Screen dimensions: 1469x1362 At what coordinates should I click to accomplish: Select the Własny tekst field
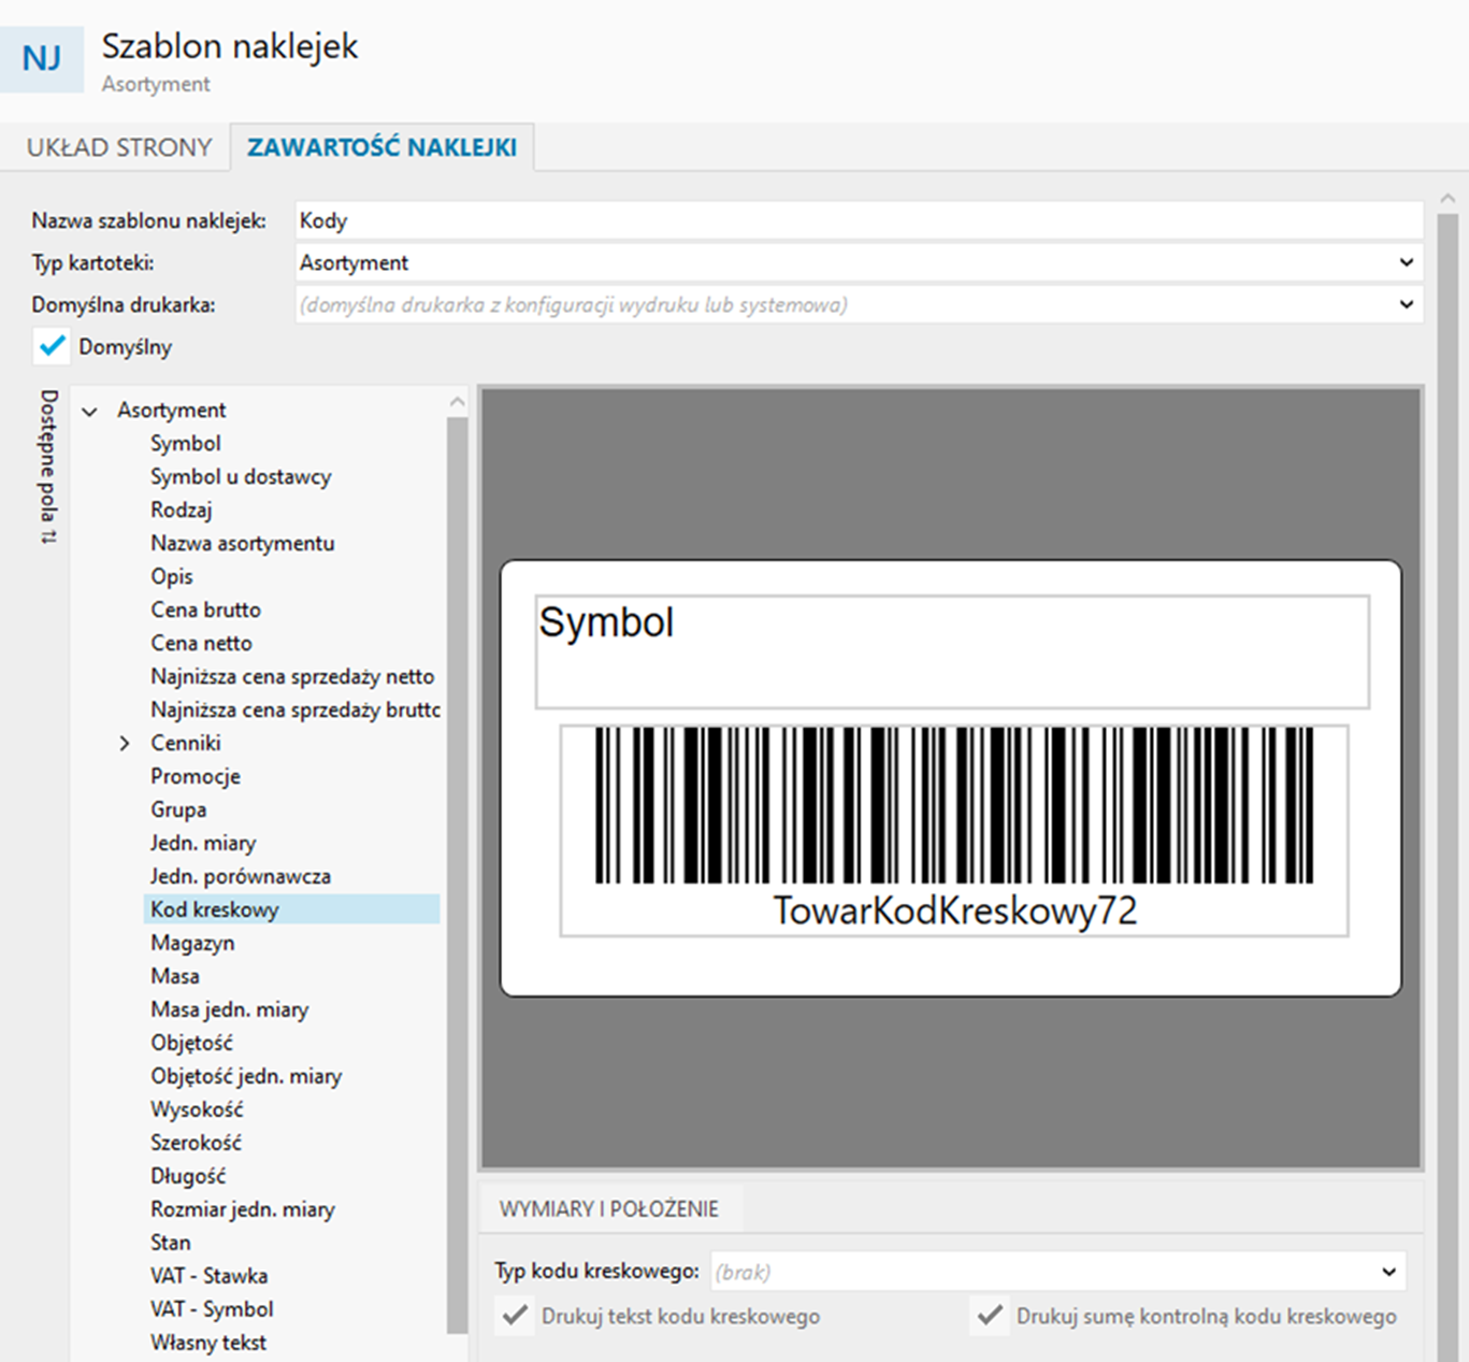tap(209, 1343)
